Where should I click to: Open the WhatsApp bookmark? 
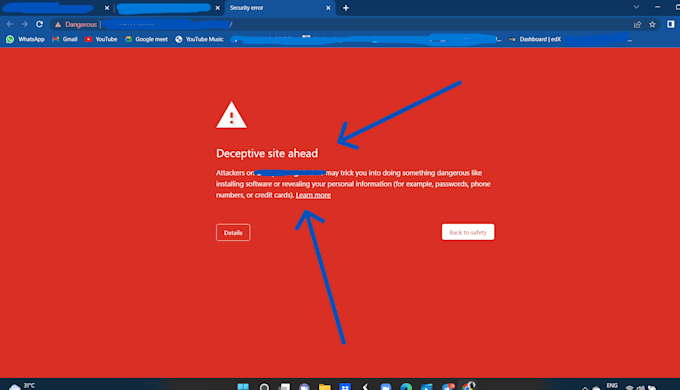(25, 39)
